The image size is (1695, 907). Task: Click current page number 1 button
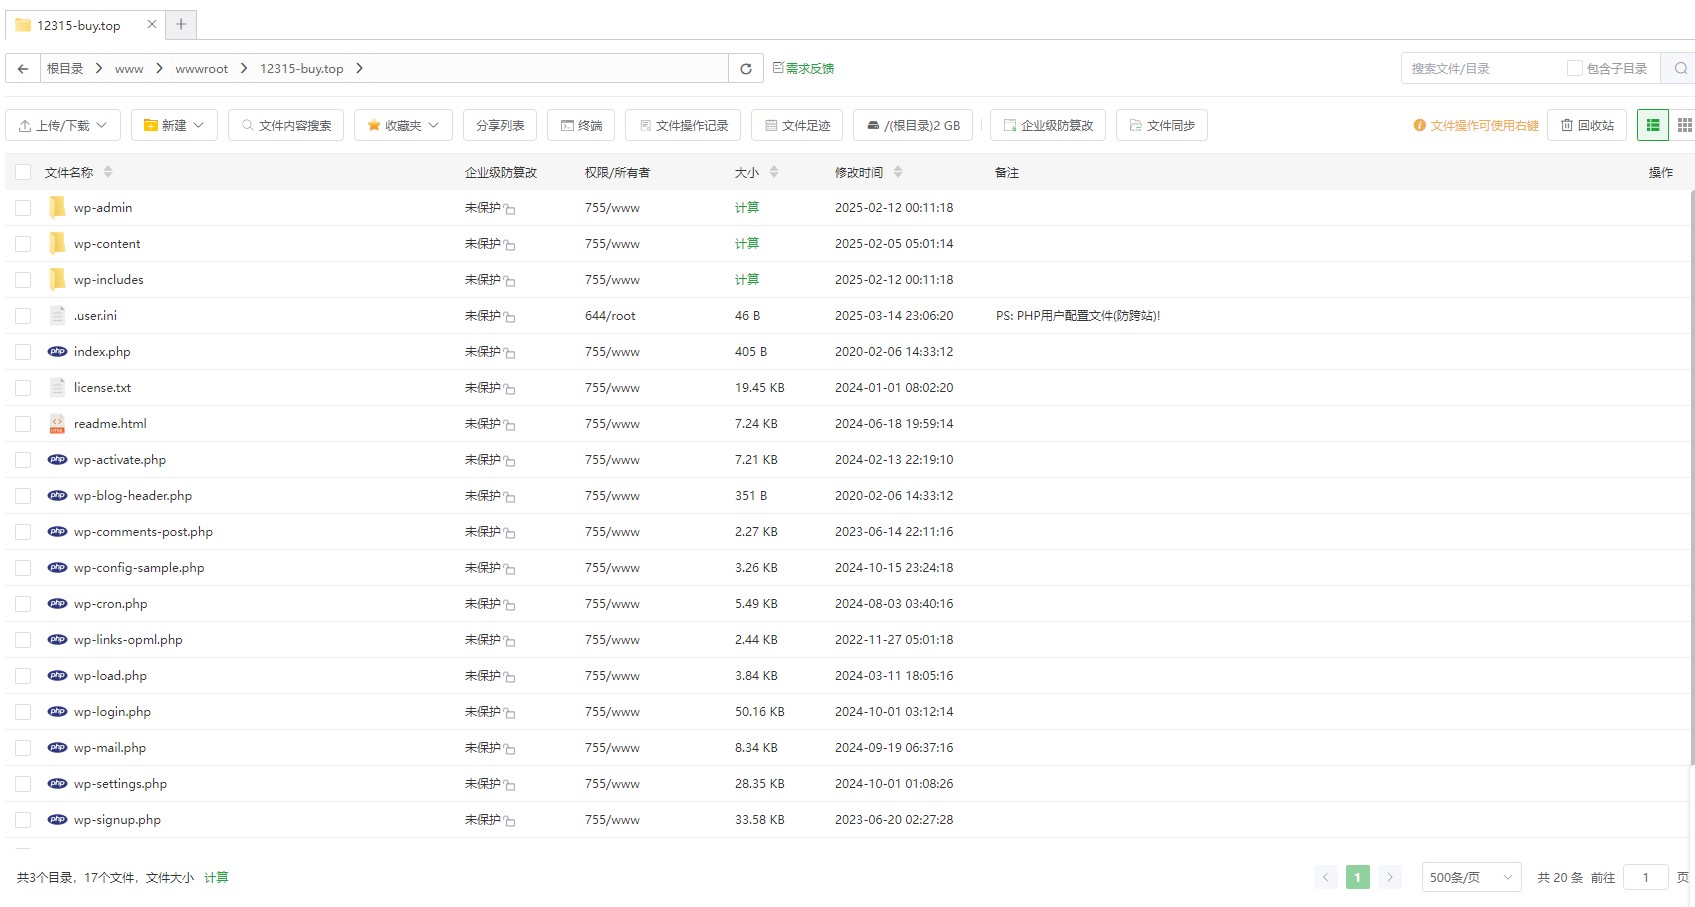pyautogui.click(x=1357, y=877)
